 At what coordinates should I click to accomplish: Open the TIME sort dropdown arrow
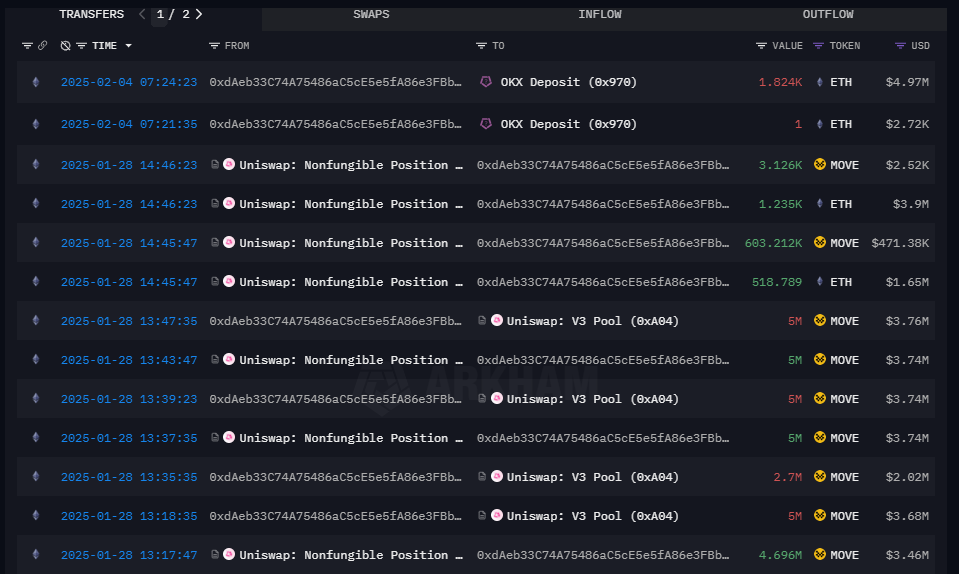point(128,46)
